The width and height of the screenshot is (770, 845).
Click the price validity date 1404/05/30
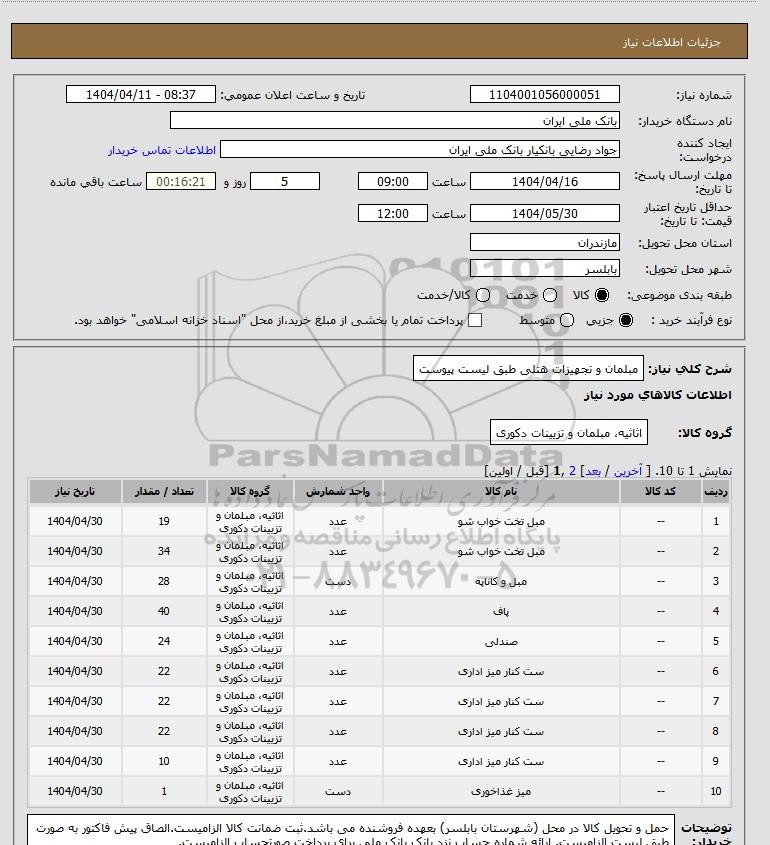[545, 213]
